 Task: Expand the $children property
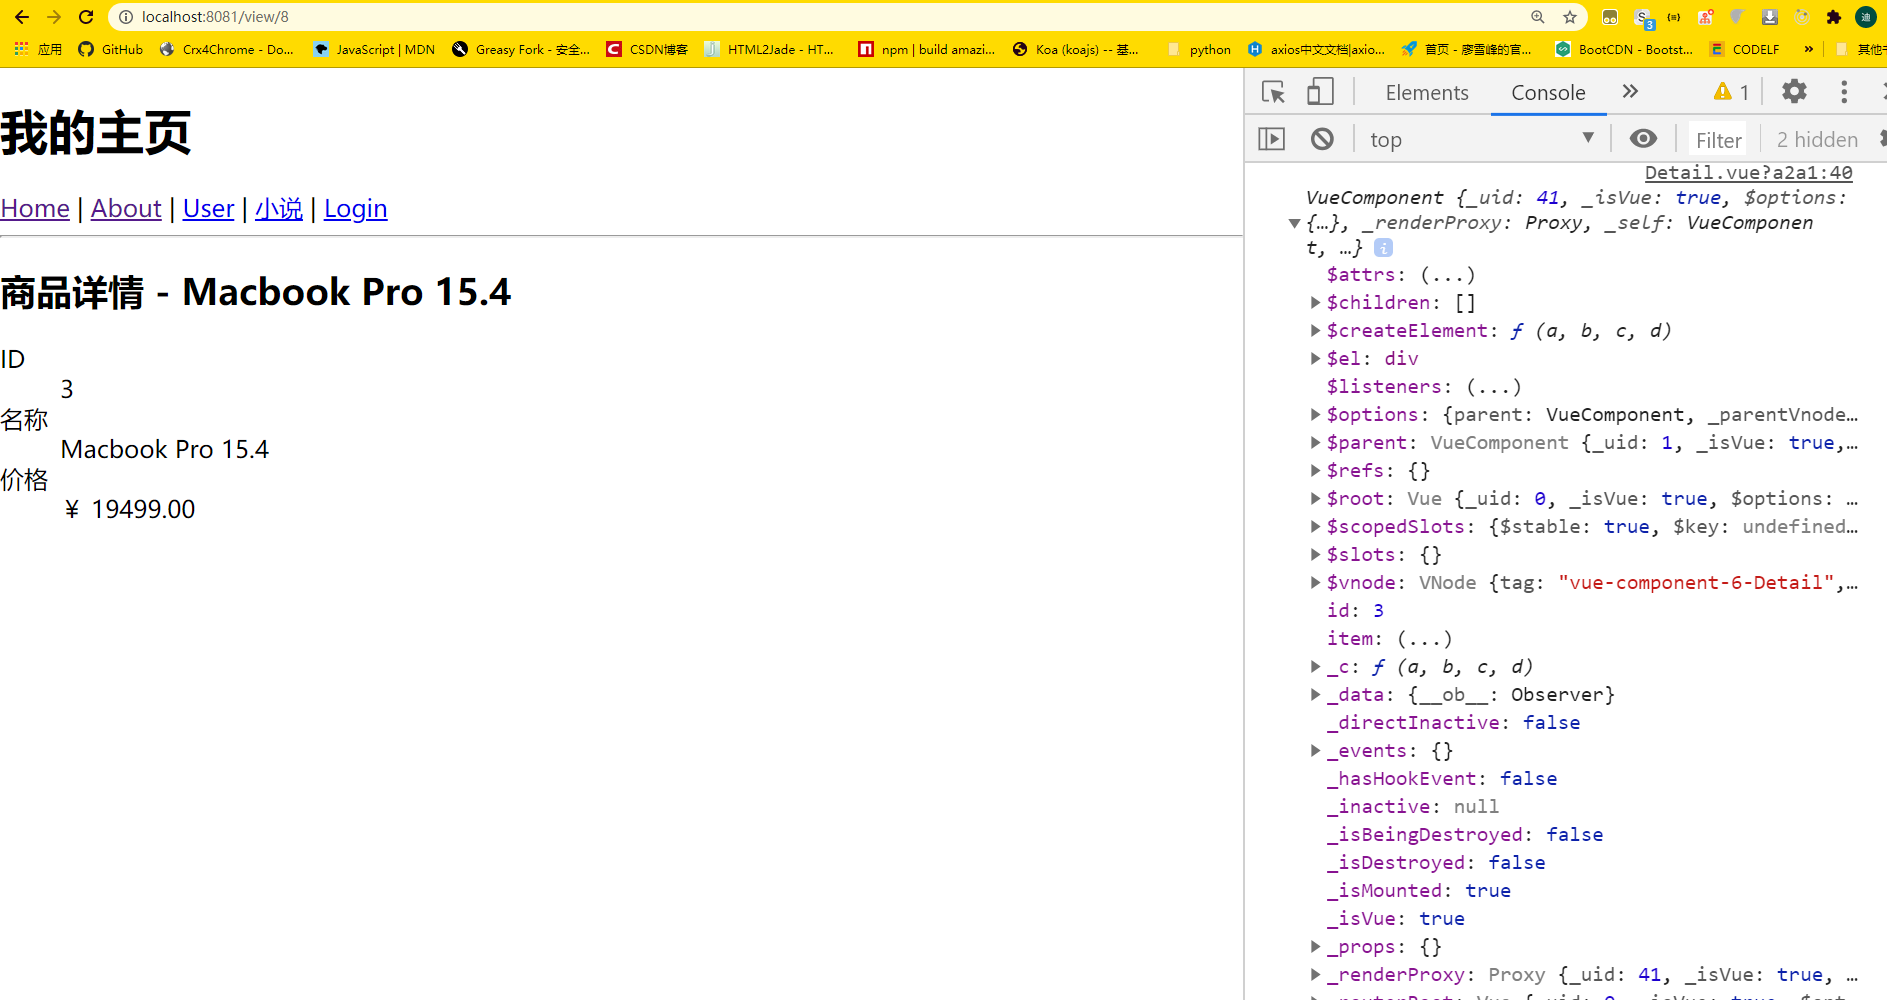coord(1315,302)
